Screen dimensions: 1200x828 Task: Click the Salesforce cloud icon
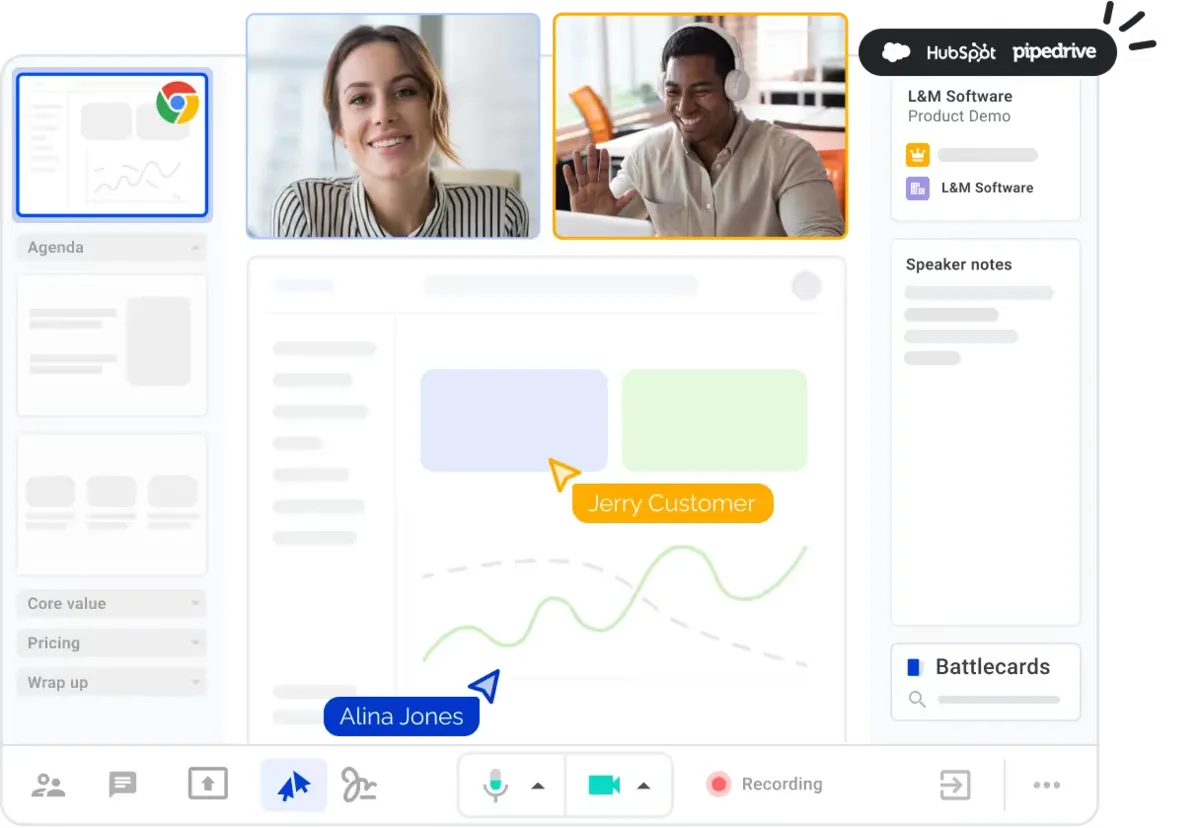[x=896, y=52]
